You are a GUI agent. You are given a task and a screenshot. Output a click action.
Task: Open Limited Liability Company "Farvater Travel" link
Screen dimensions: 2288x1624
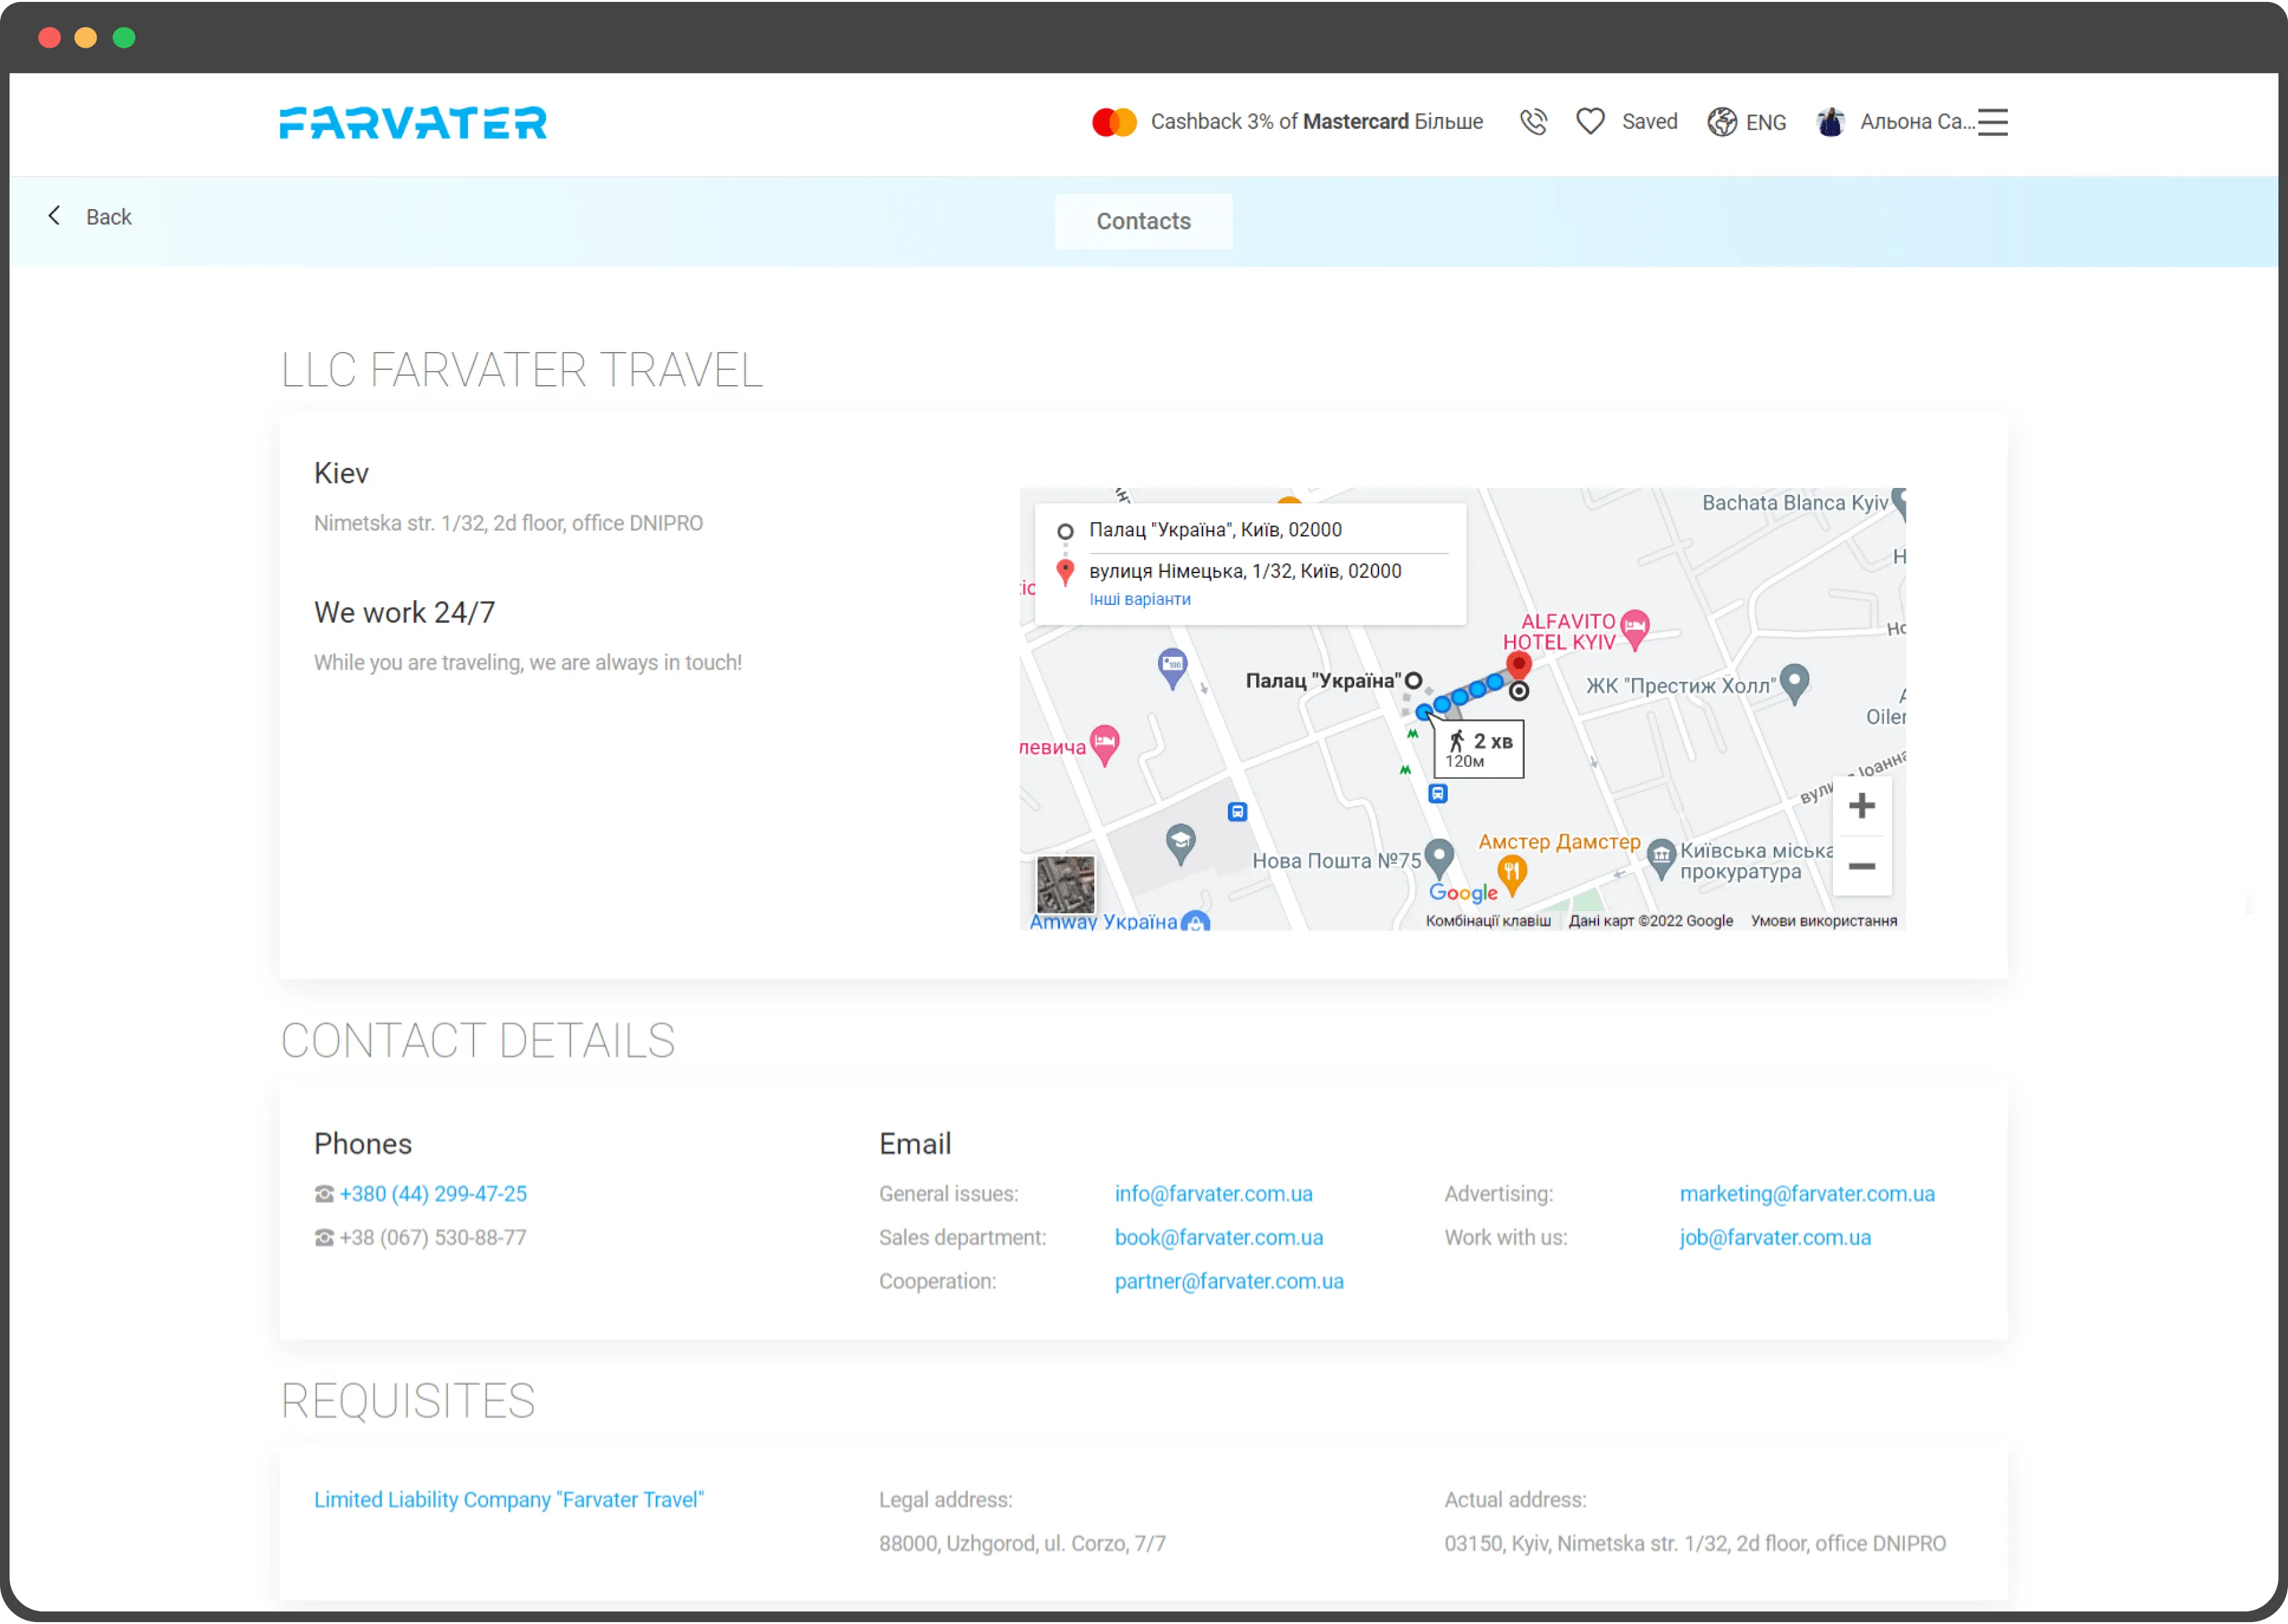[x=508, y=1500]
